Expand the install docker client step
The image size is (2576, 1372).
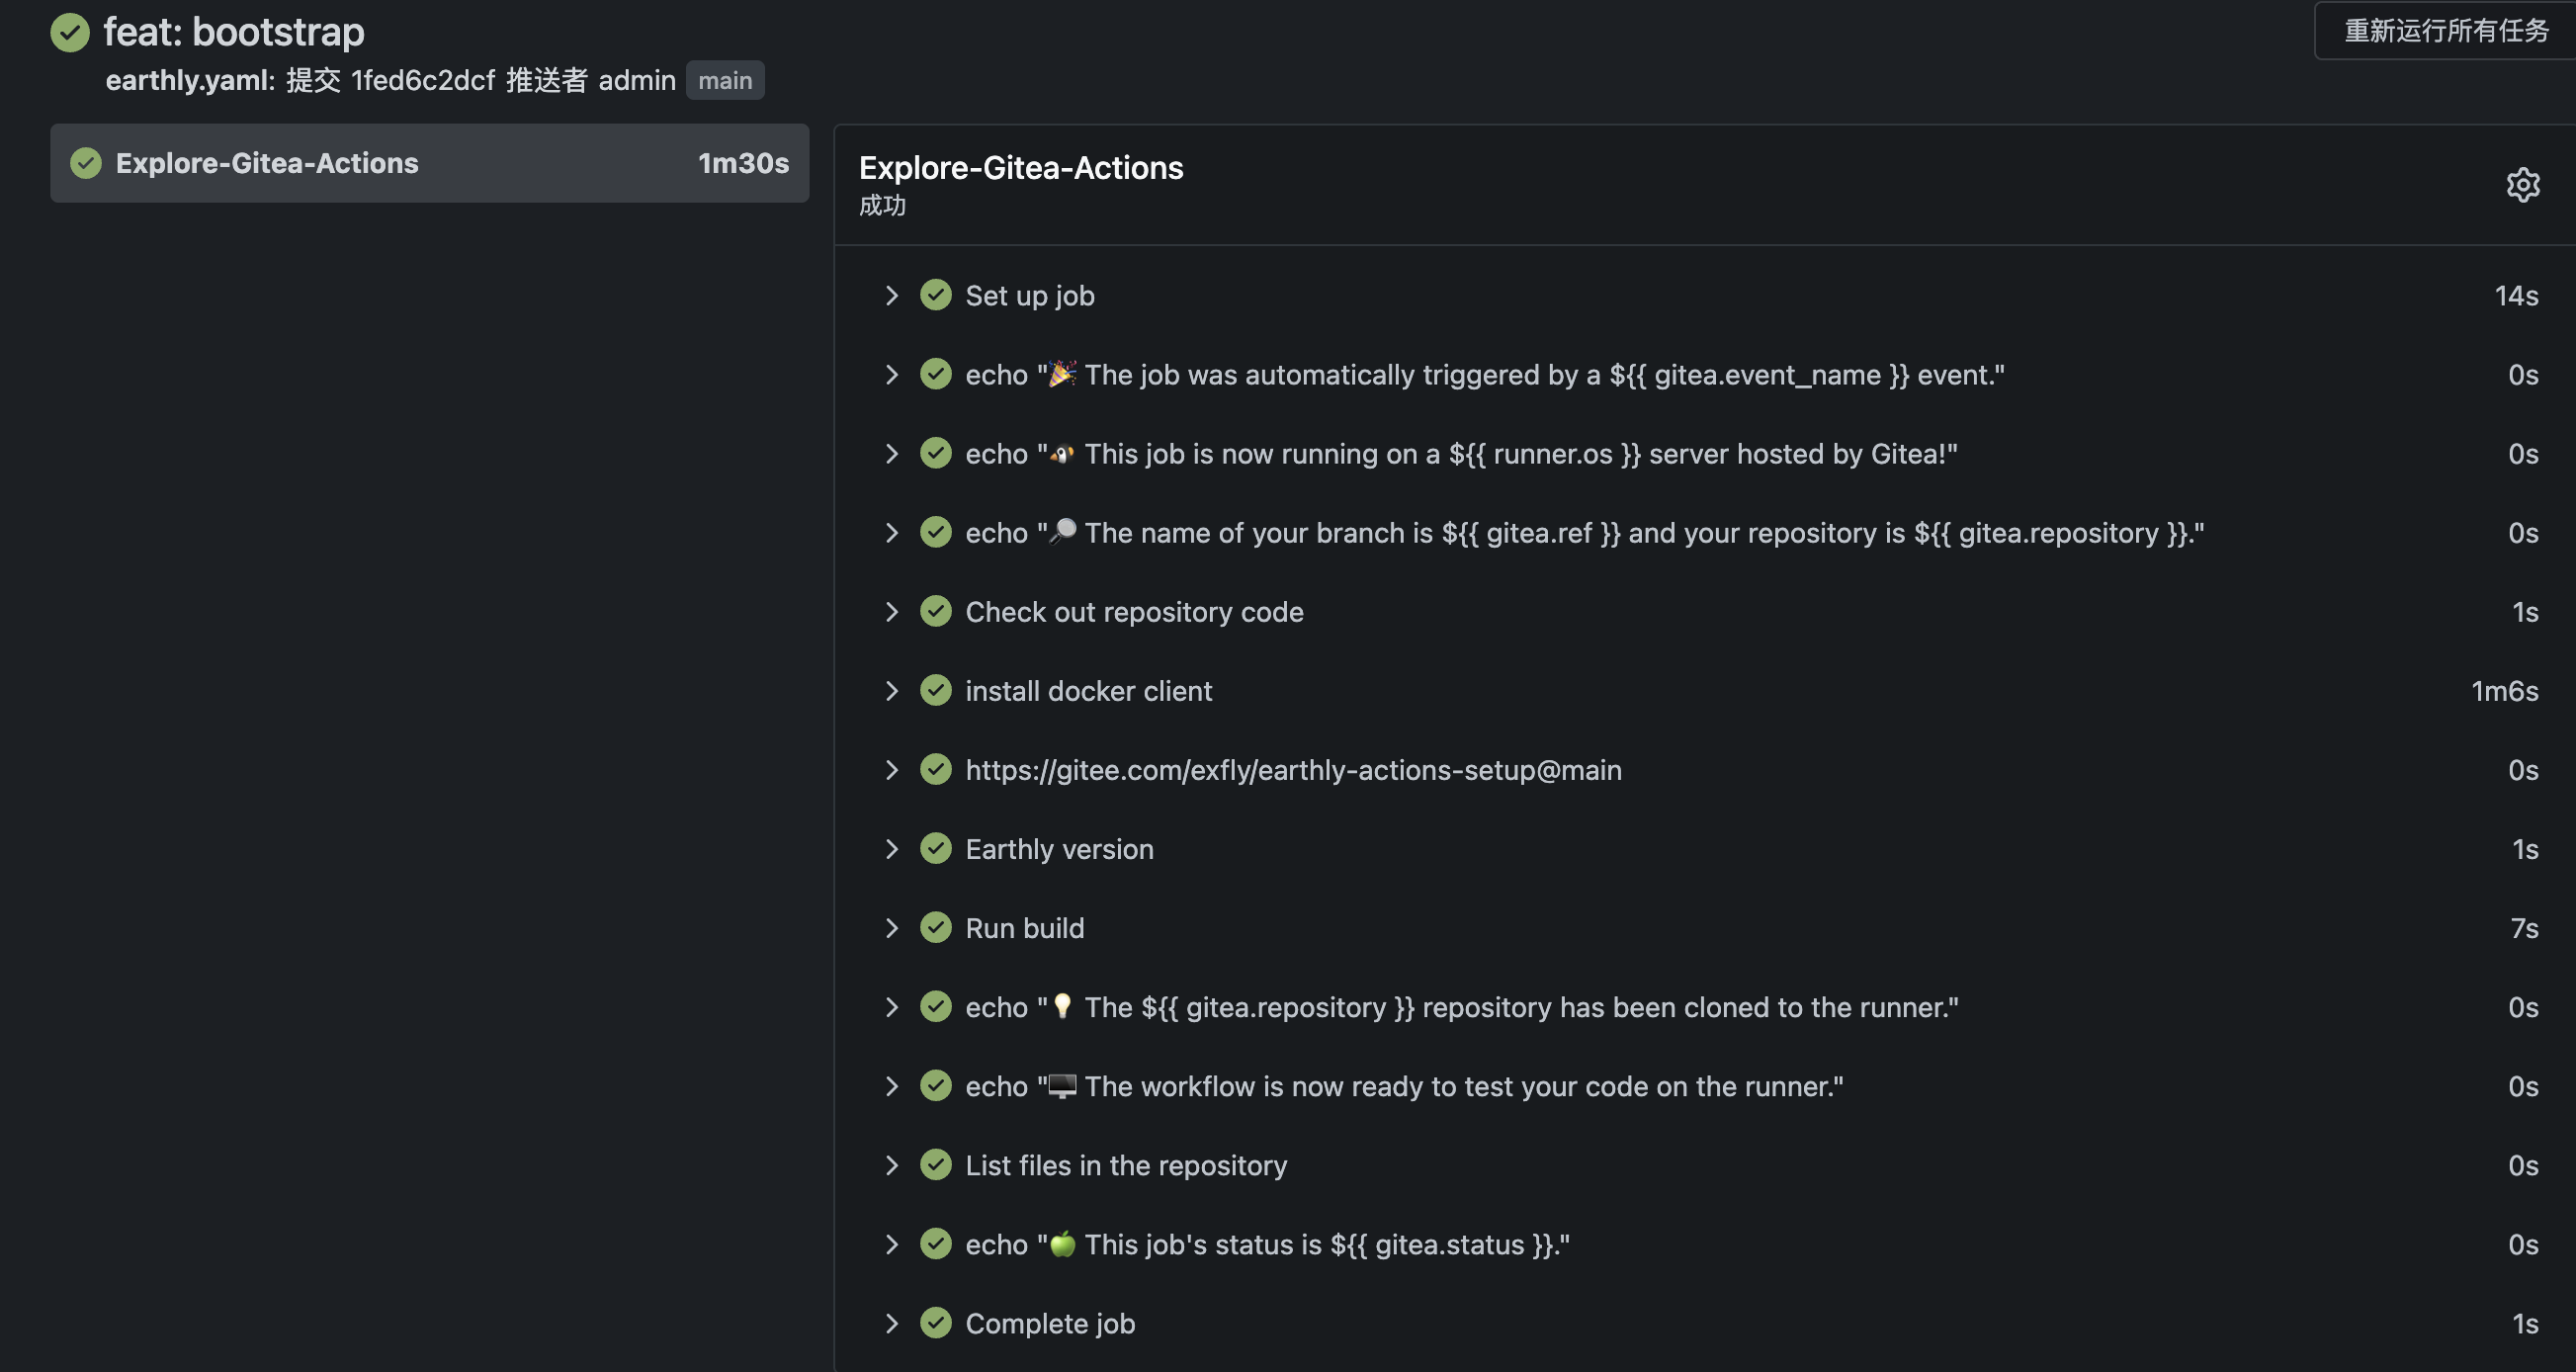point(891,690)
